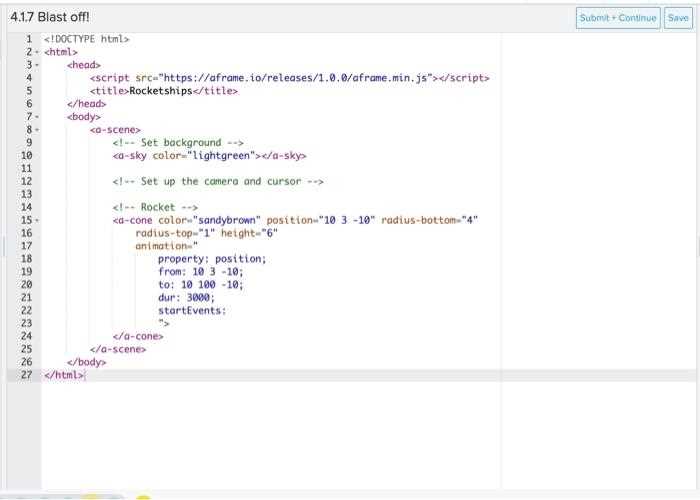Click the 'property: position;' line
The image size is (700, 500).
click(212, 259)
